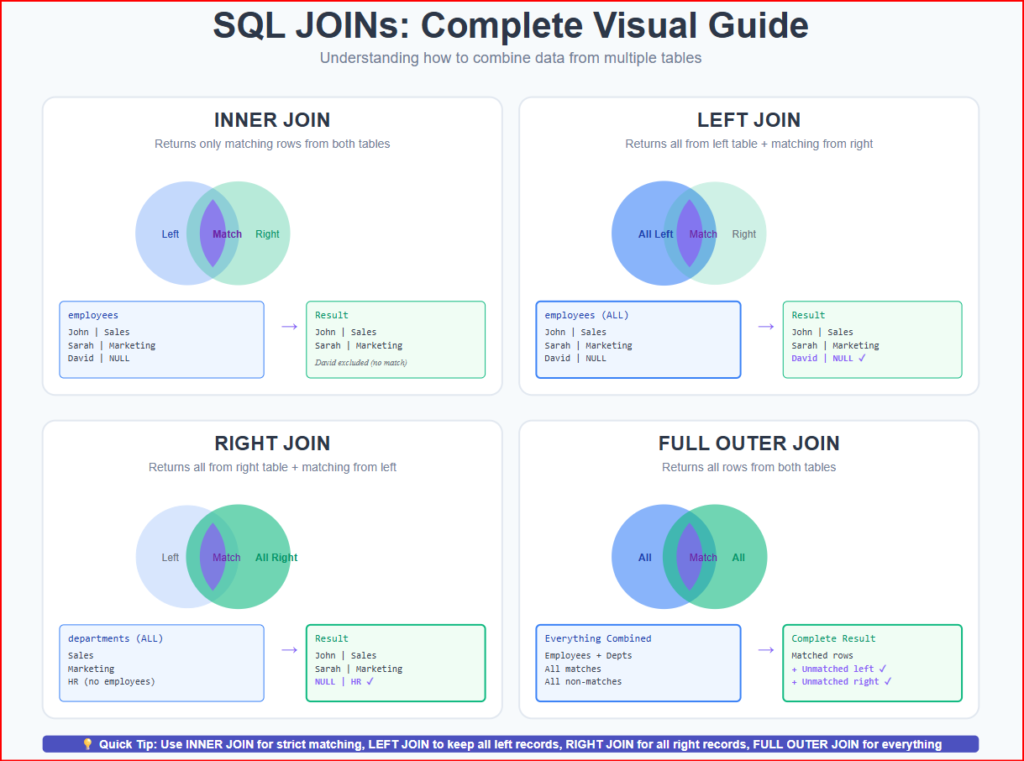
Task: Click 'Result' header in INNER JOIN card
Action: (x=332, y=315)
